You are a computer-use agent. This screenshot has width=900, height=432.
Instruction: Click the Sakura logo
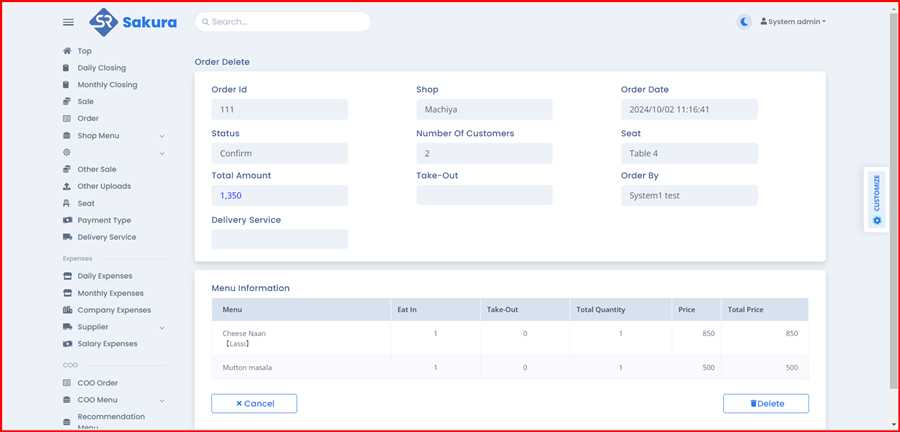[132, 21]
